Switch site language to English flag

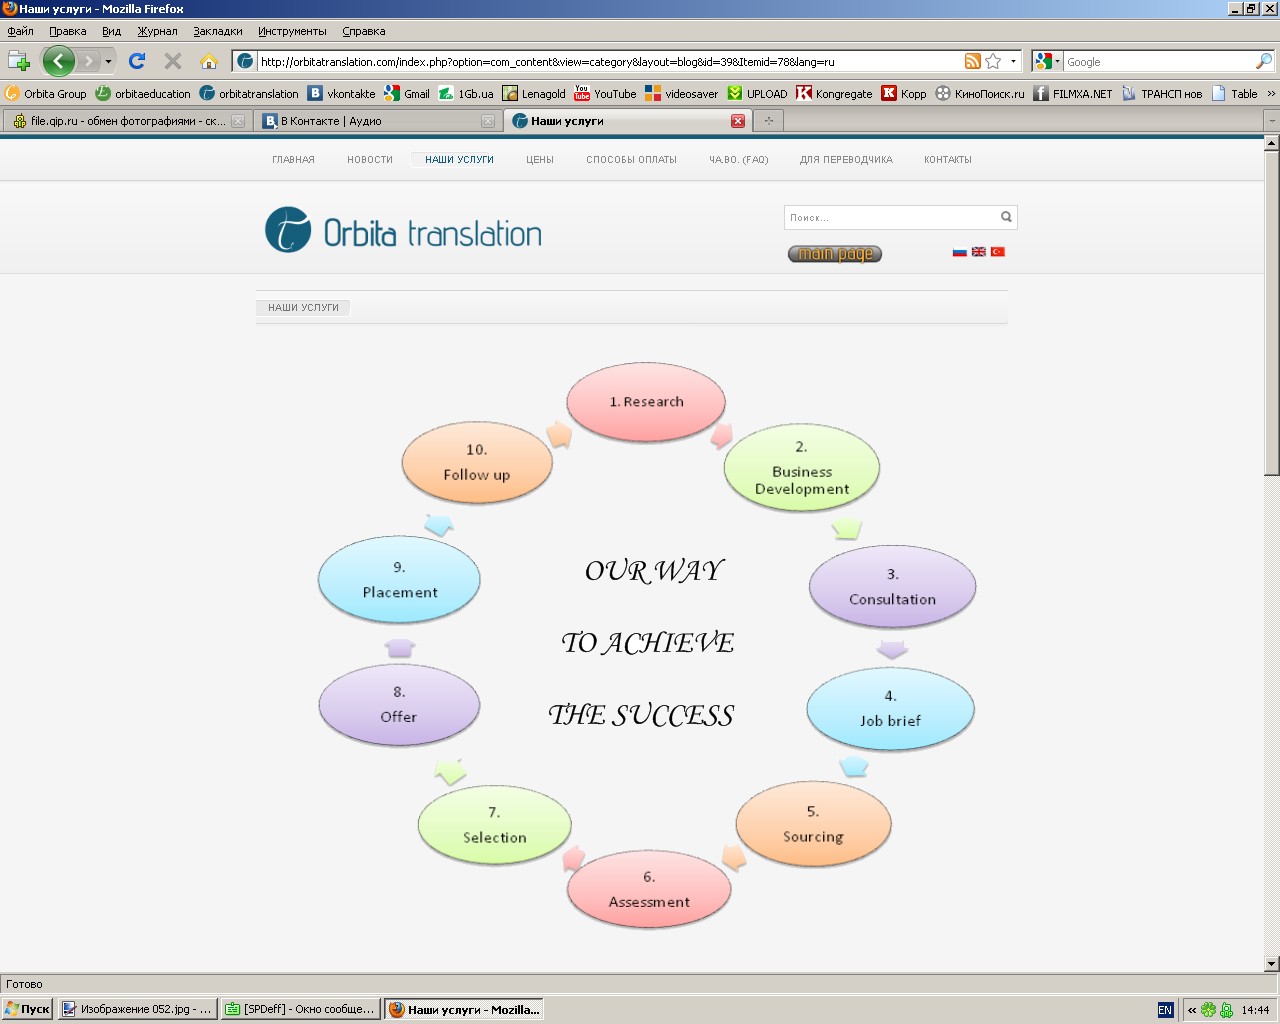pos(979,252)
